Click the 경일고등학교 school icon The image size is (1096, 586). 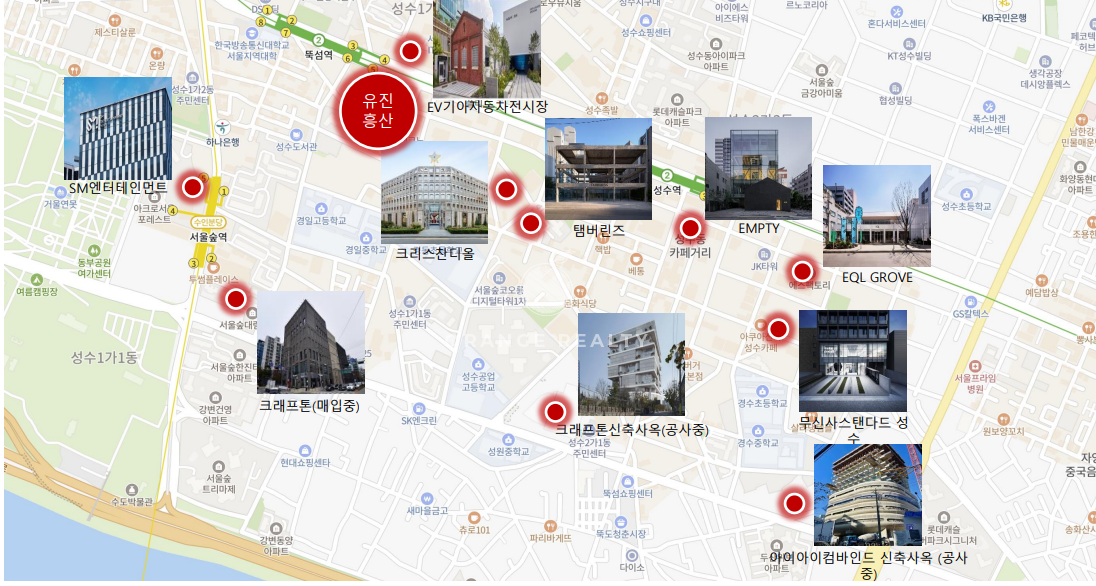point(321,208)
